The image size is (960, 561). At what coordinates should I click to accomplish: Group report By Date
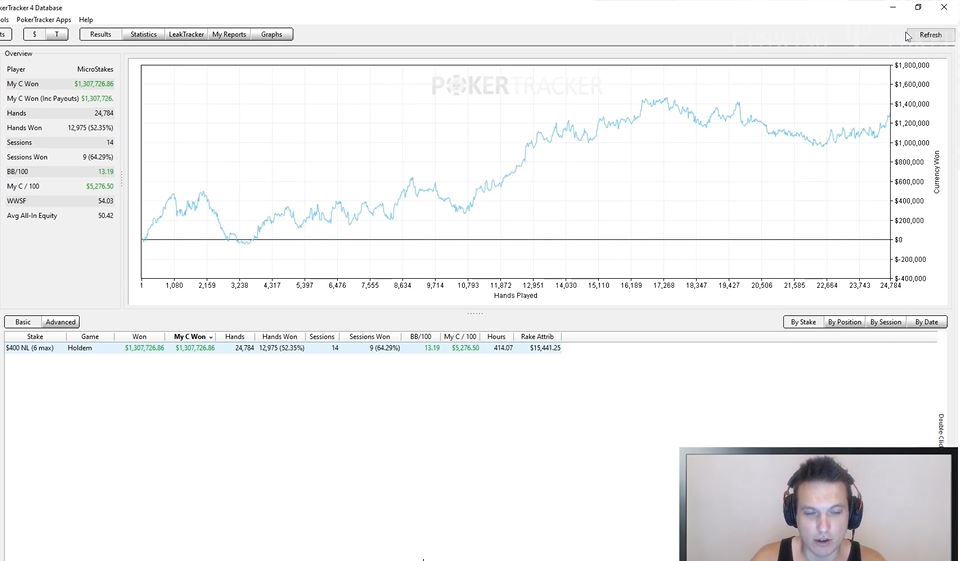926,322
